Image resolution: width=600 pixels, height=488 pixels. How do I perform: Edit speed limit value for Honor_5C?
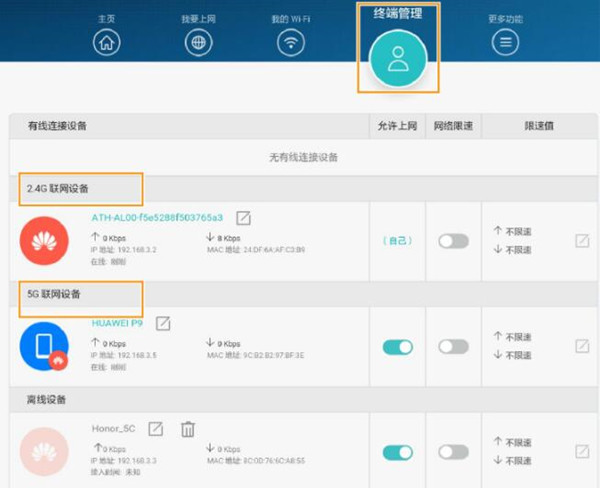pyautogui.click(x=582, y=452)
